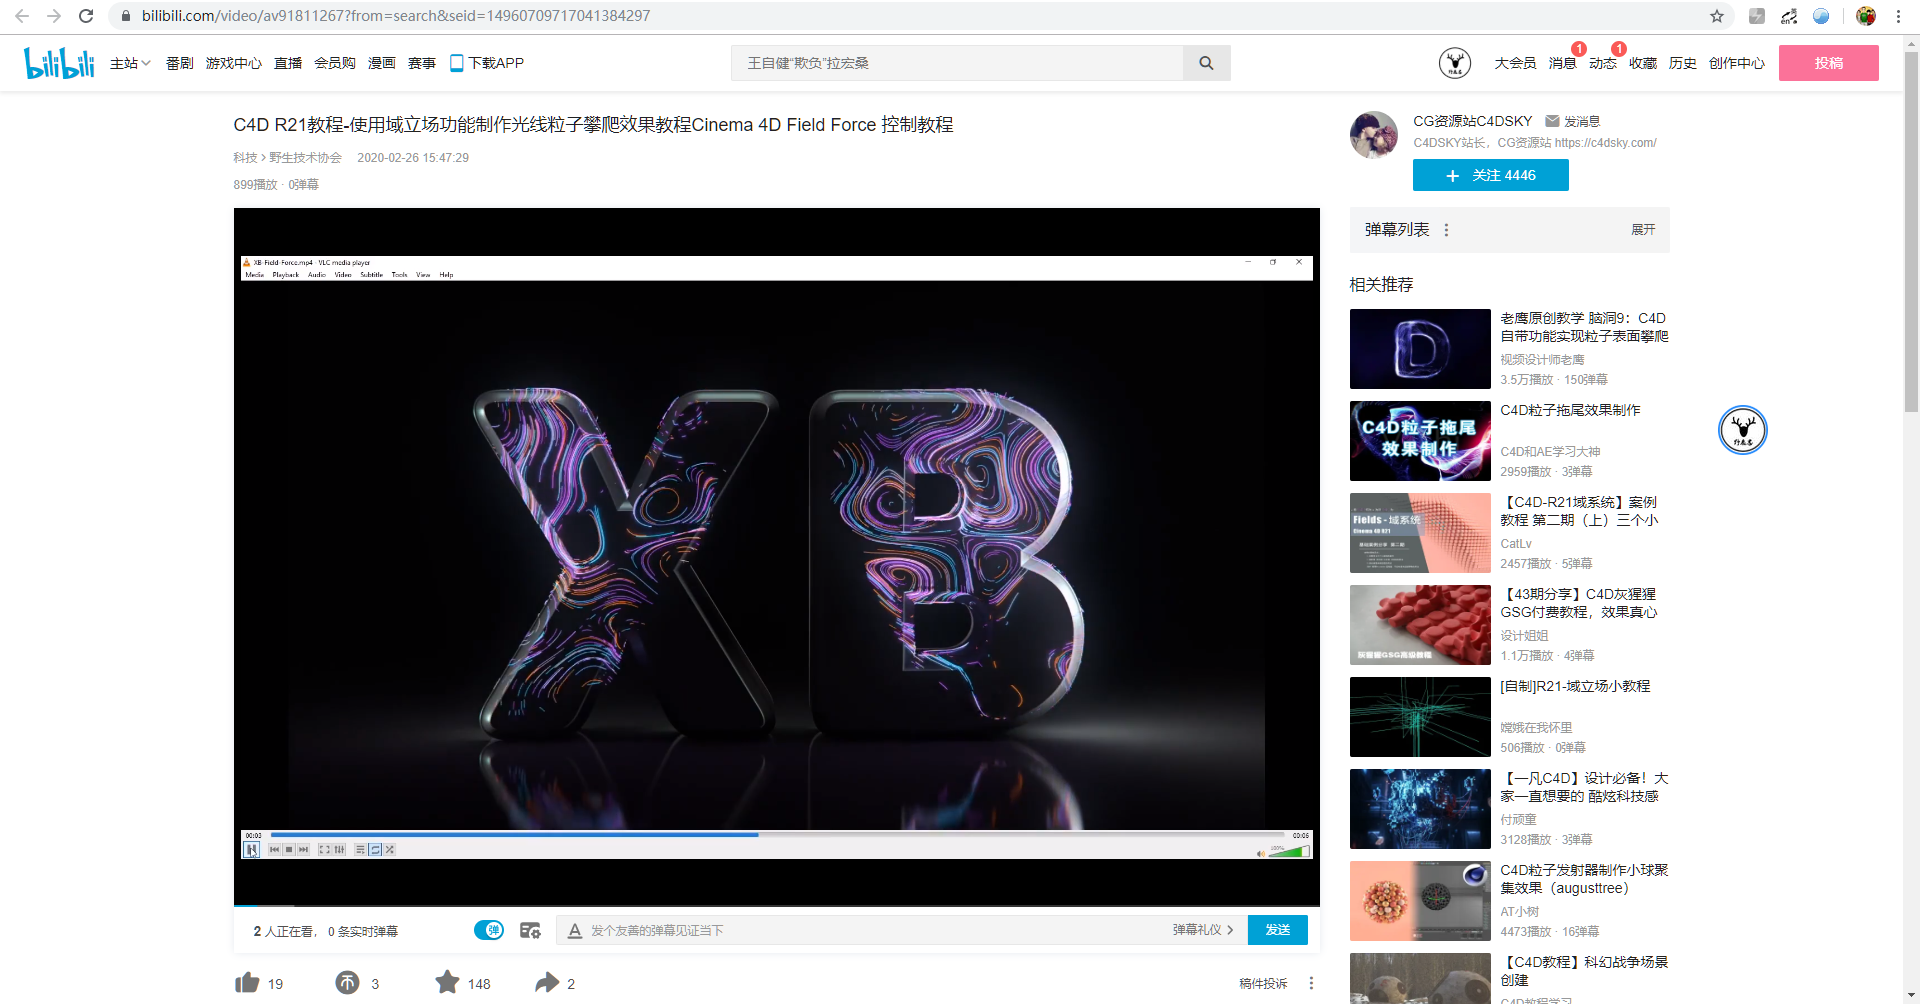Image resolution: width=1920 pixels, height=1004 pixels.
Task: Send the danmaku with 发送 button
Action: 1277,930
